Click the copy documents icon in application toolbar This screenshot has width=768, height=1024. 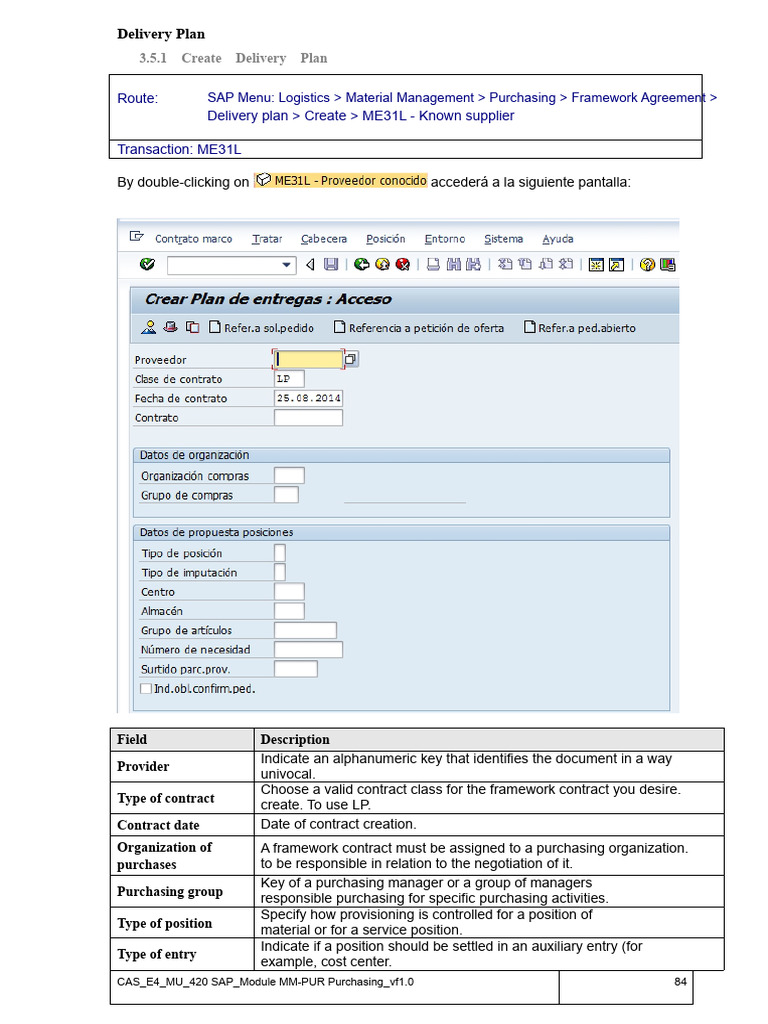(192, 327)
